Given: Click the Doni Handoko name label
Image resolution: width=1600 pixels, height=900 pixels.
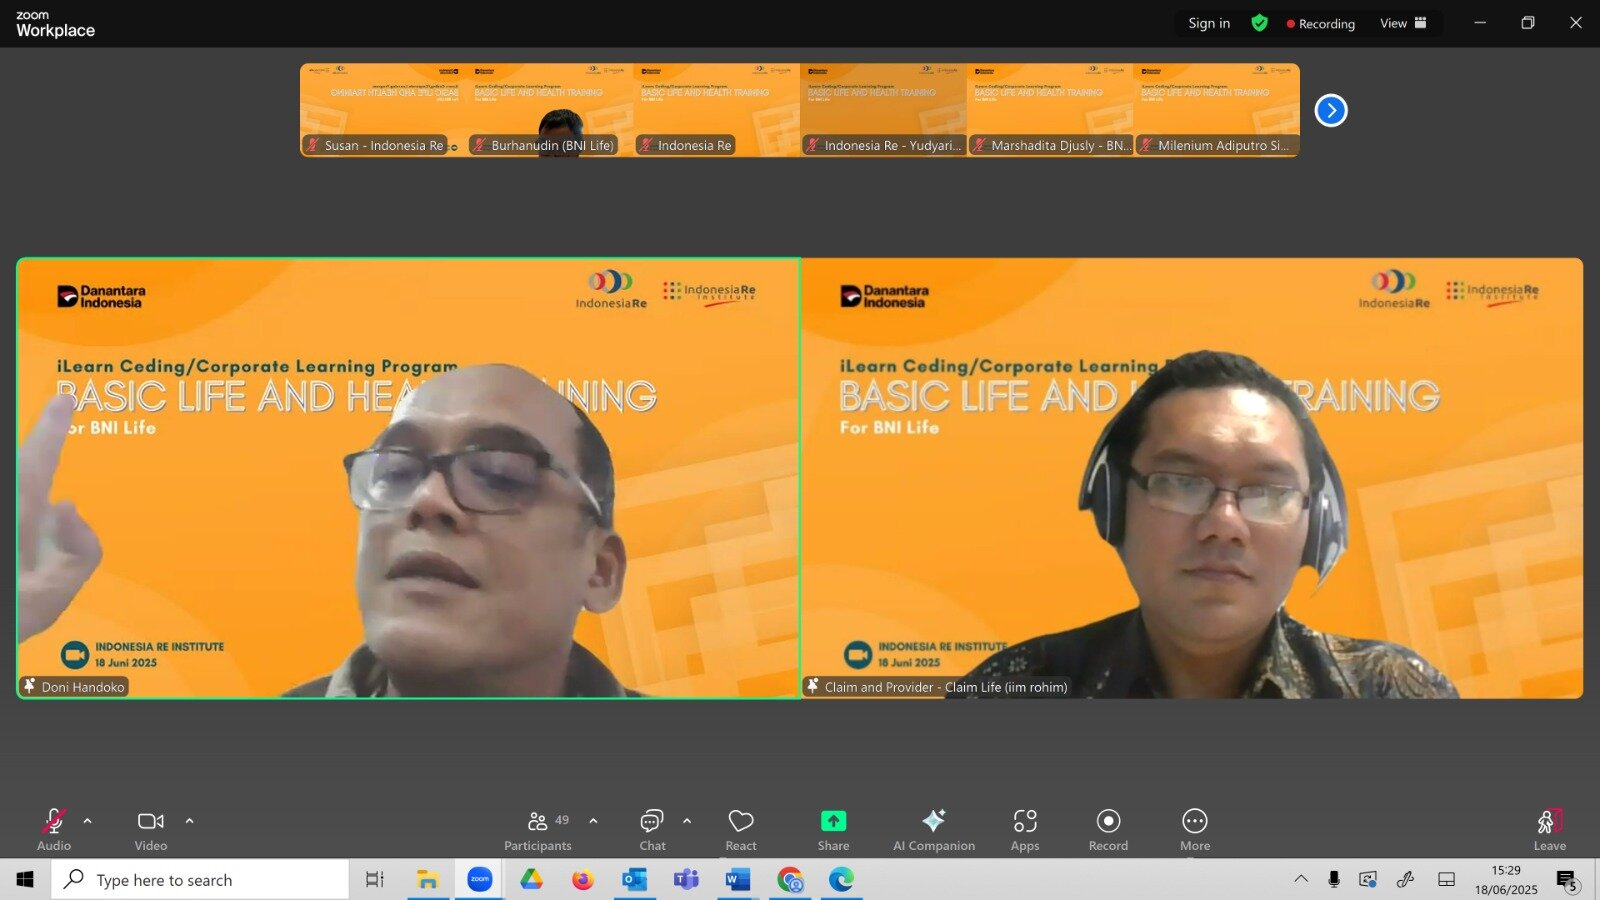Looking at the screenshot, I should [75, 687].
